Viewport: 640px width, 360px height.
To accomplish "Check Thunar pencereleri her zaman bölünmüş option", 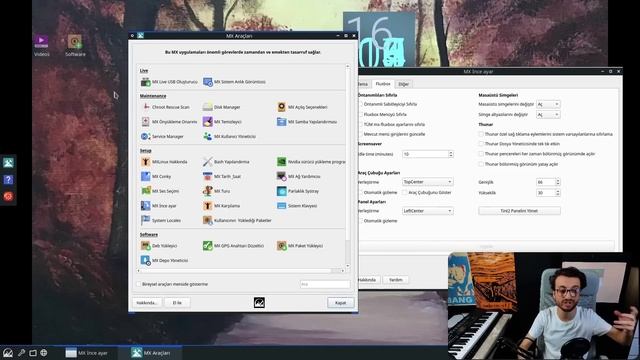I will coord(481,154).
